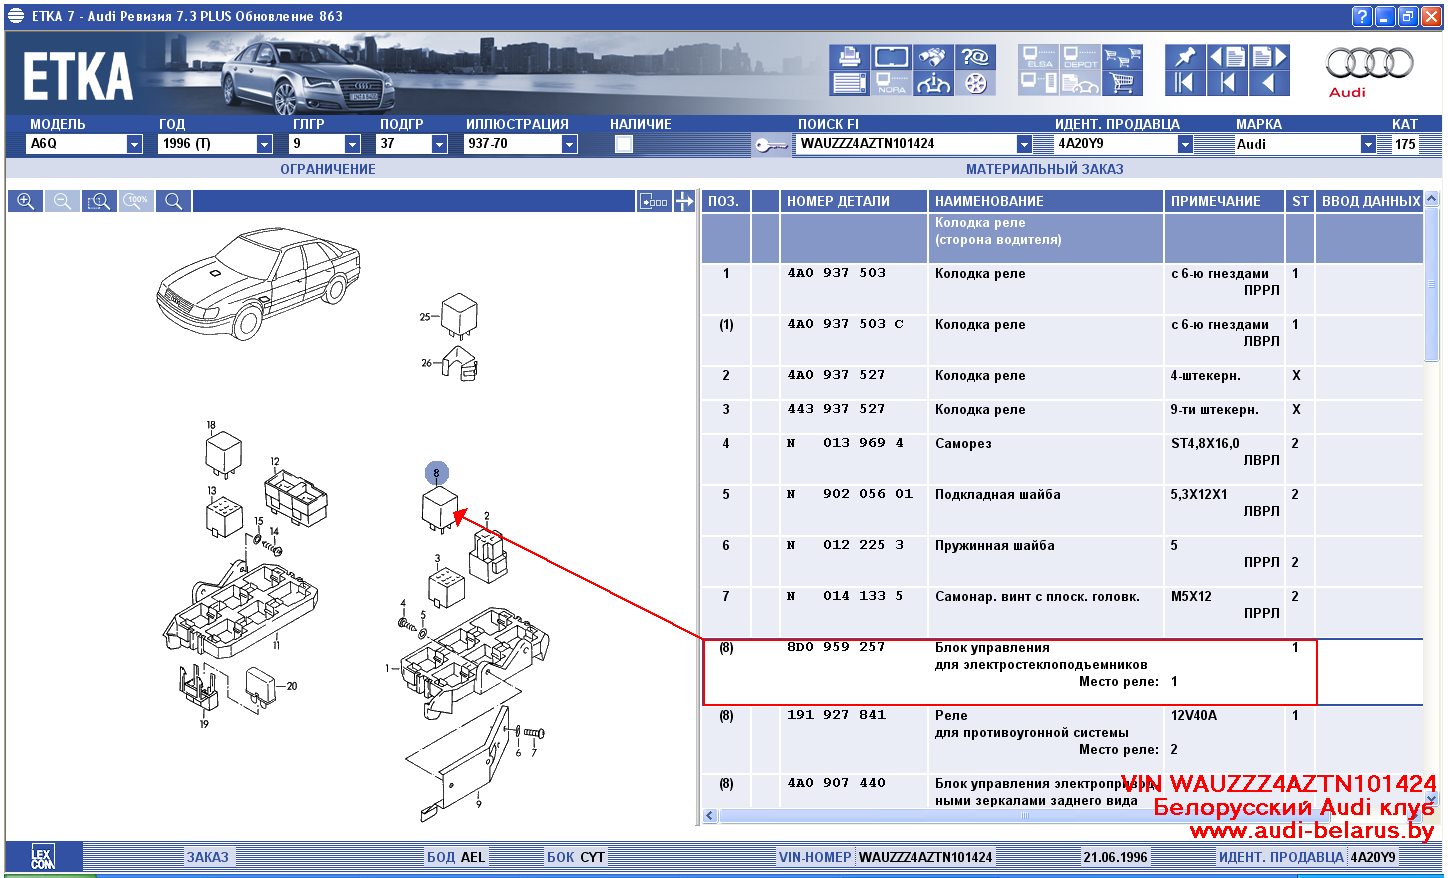The height and width of the screenshot is (878, 1448).
Task: Click the ОГРАНИЧЕНИЕ tab
Action: pos(328,169)
